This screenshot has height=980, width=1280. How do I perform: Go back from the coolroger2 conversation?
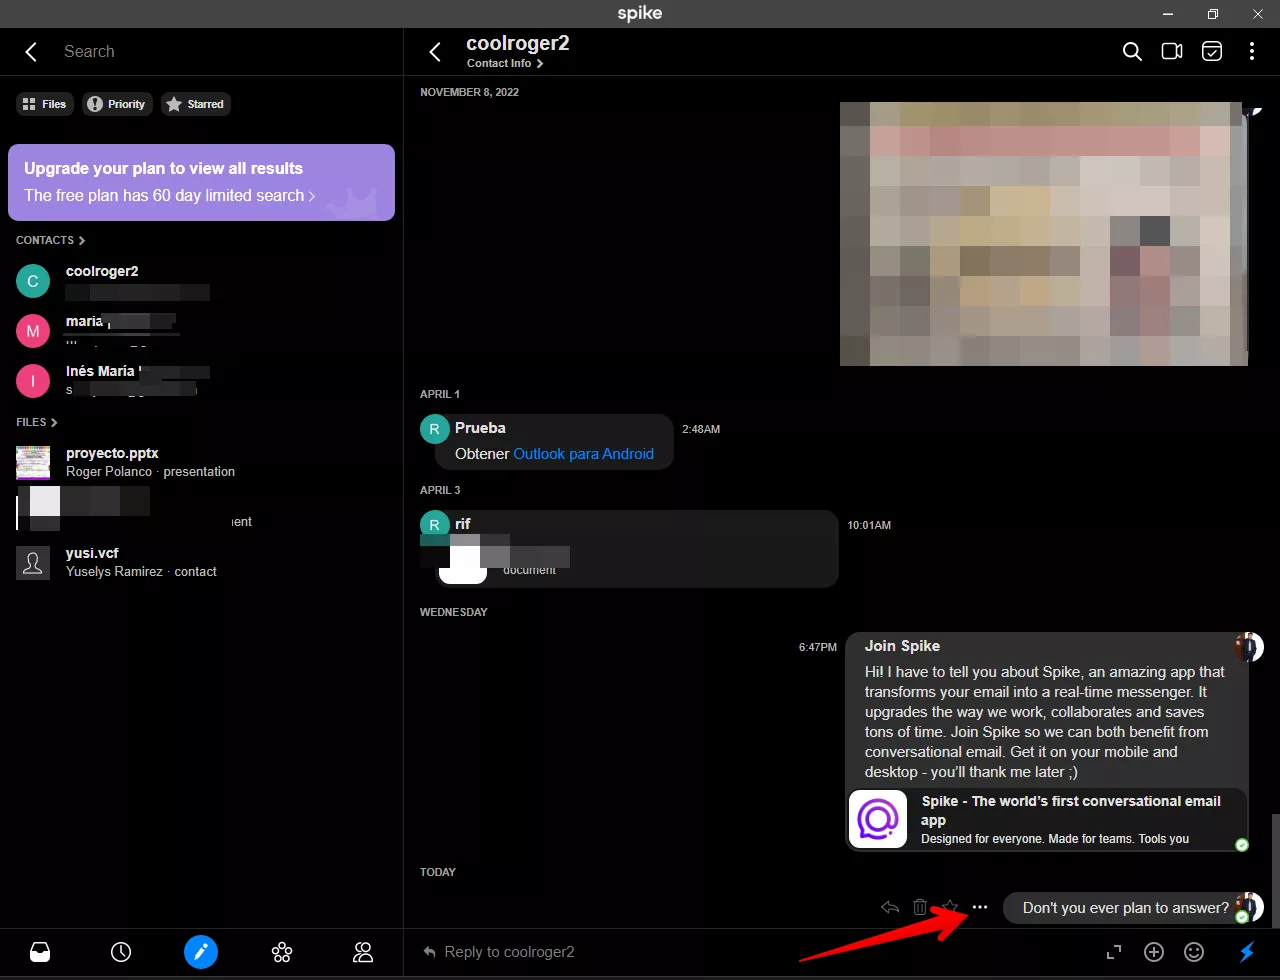coord(435,52)
